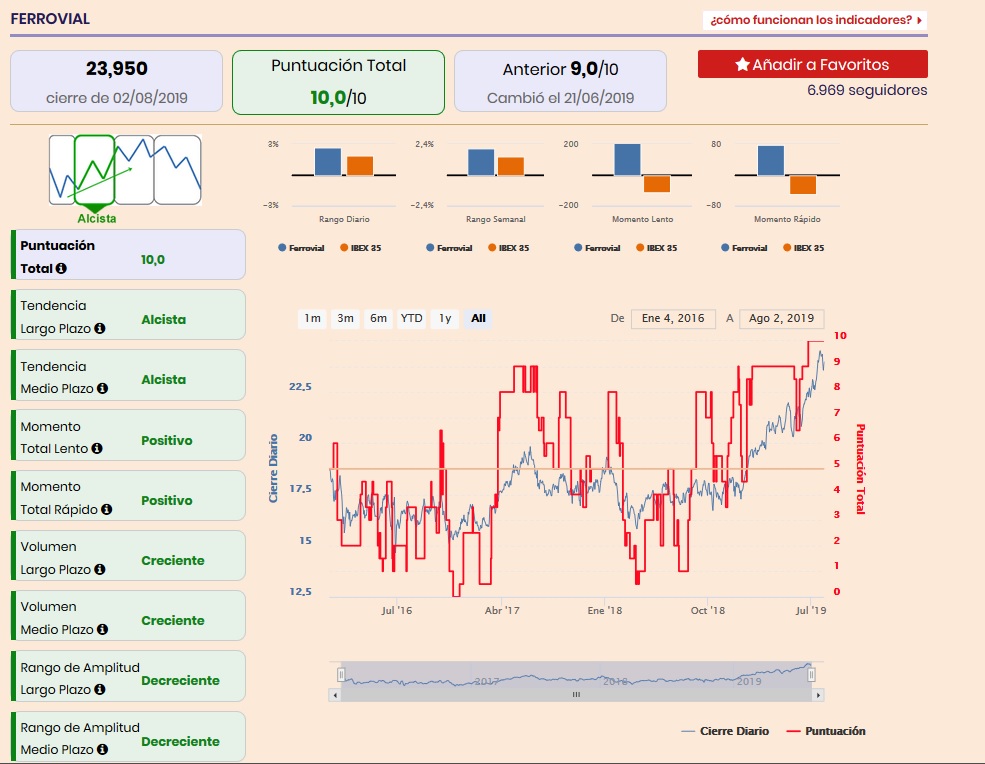Toggle IBEX 35 legend in Momento Lento chart
The image size is (985, 764).
[656, 248]
